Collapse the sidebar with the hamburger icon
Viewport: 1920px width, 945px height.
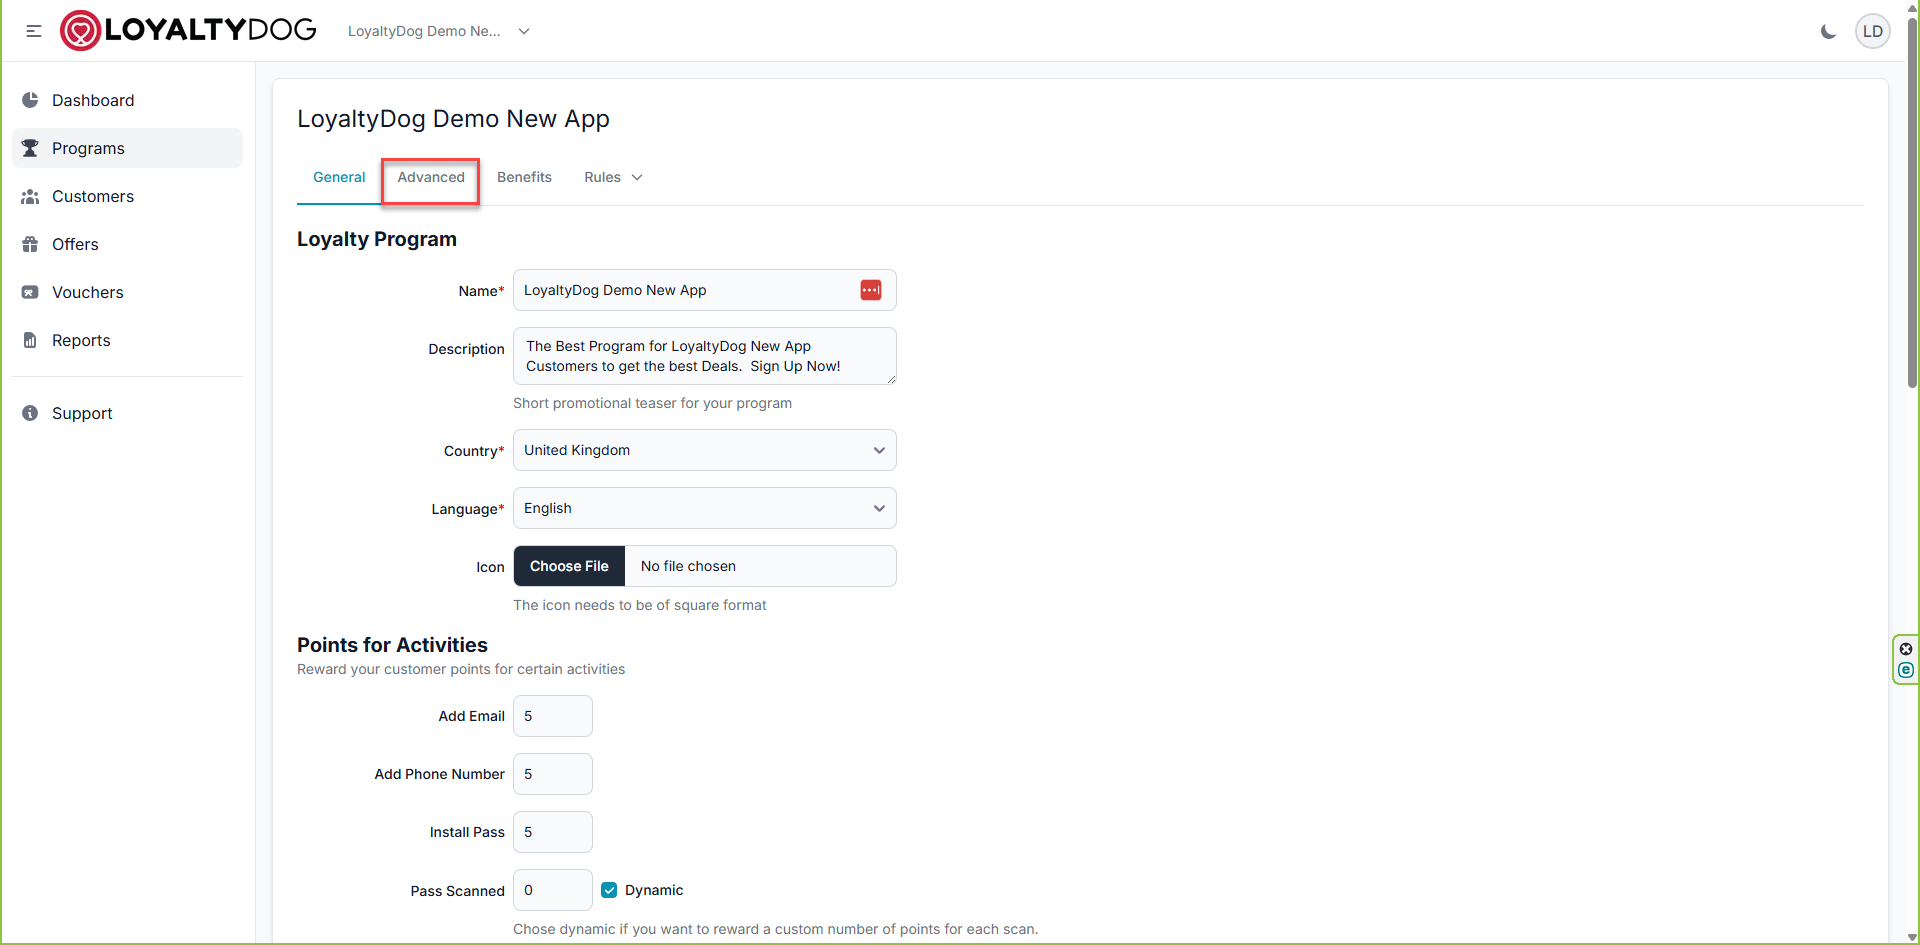coord(34,31)
